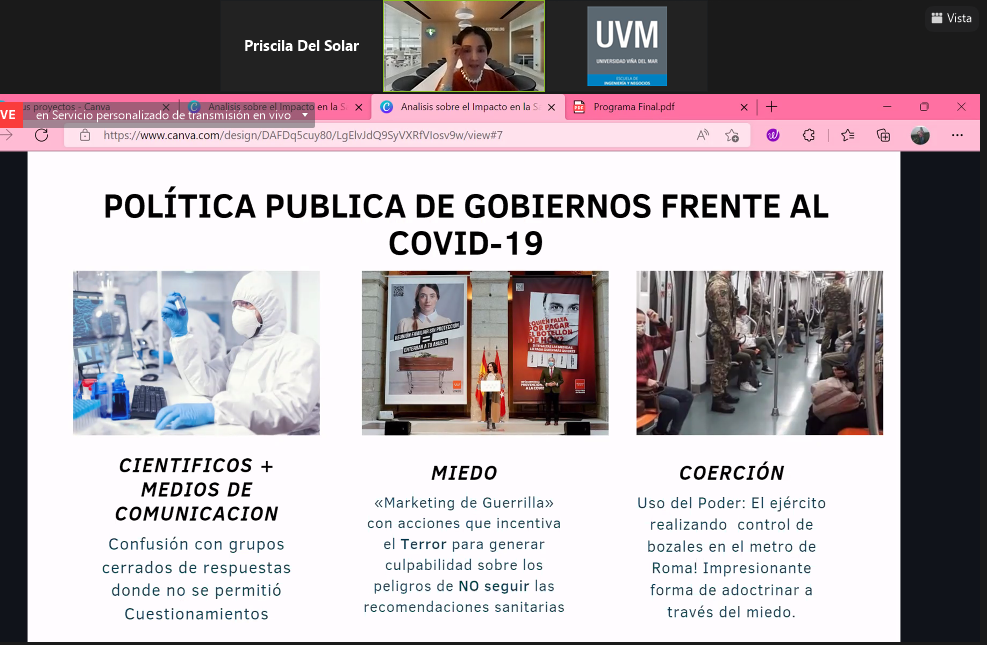The height and width of the screenshot is (645, 991).
Task: Switch to the Programa Final.pdf tab
Action: [634, 107]
